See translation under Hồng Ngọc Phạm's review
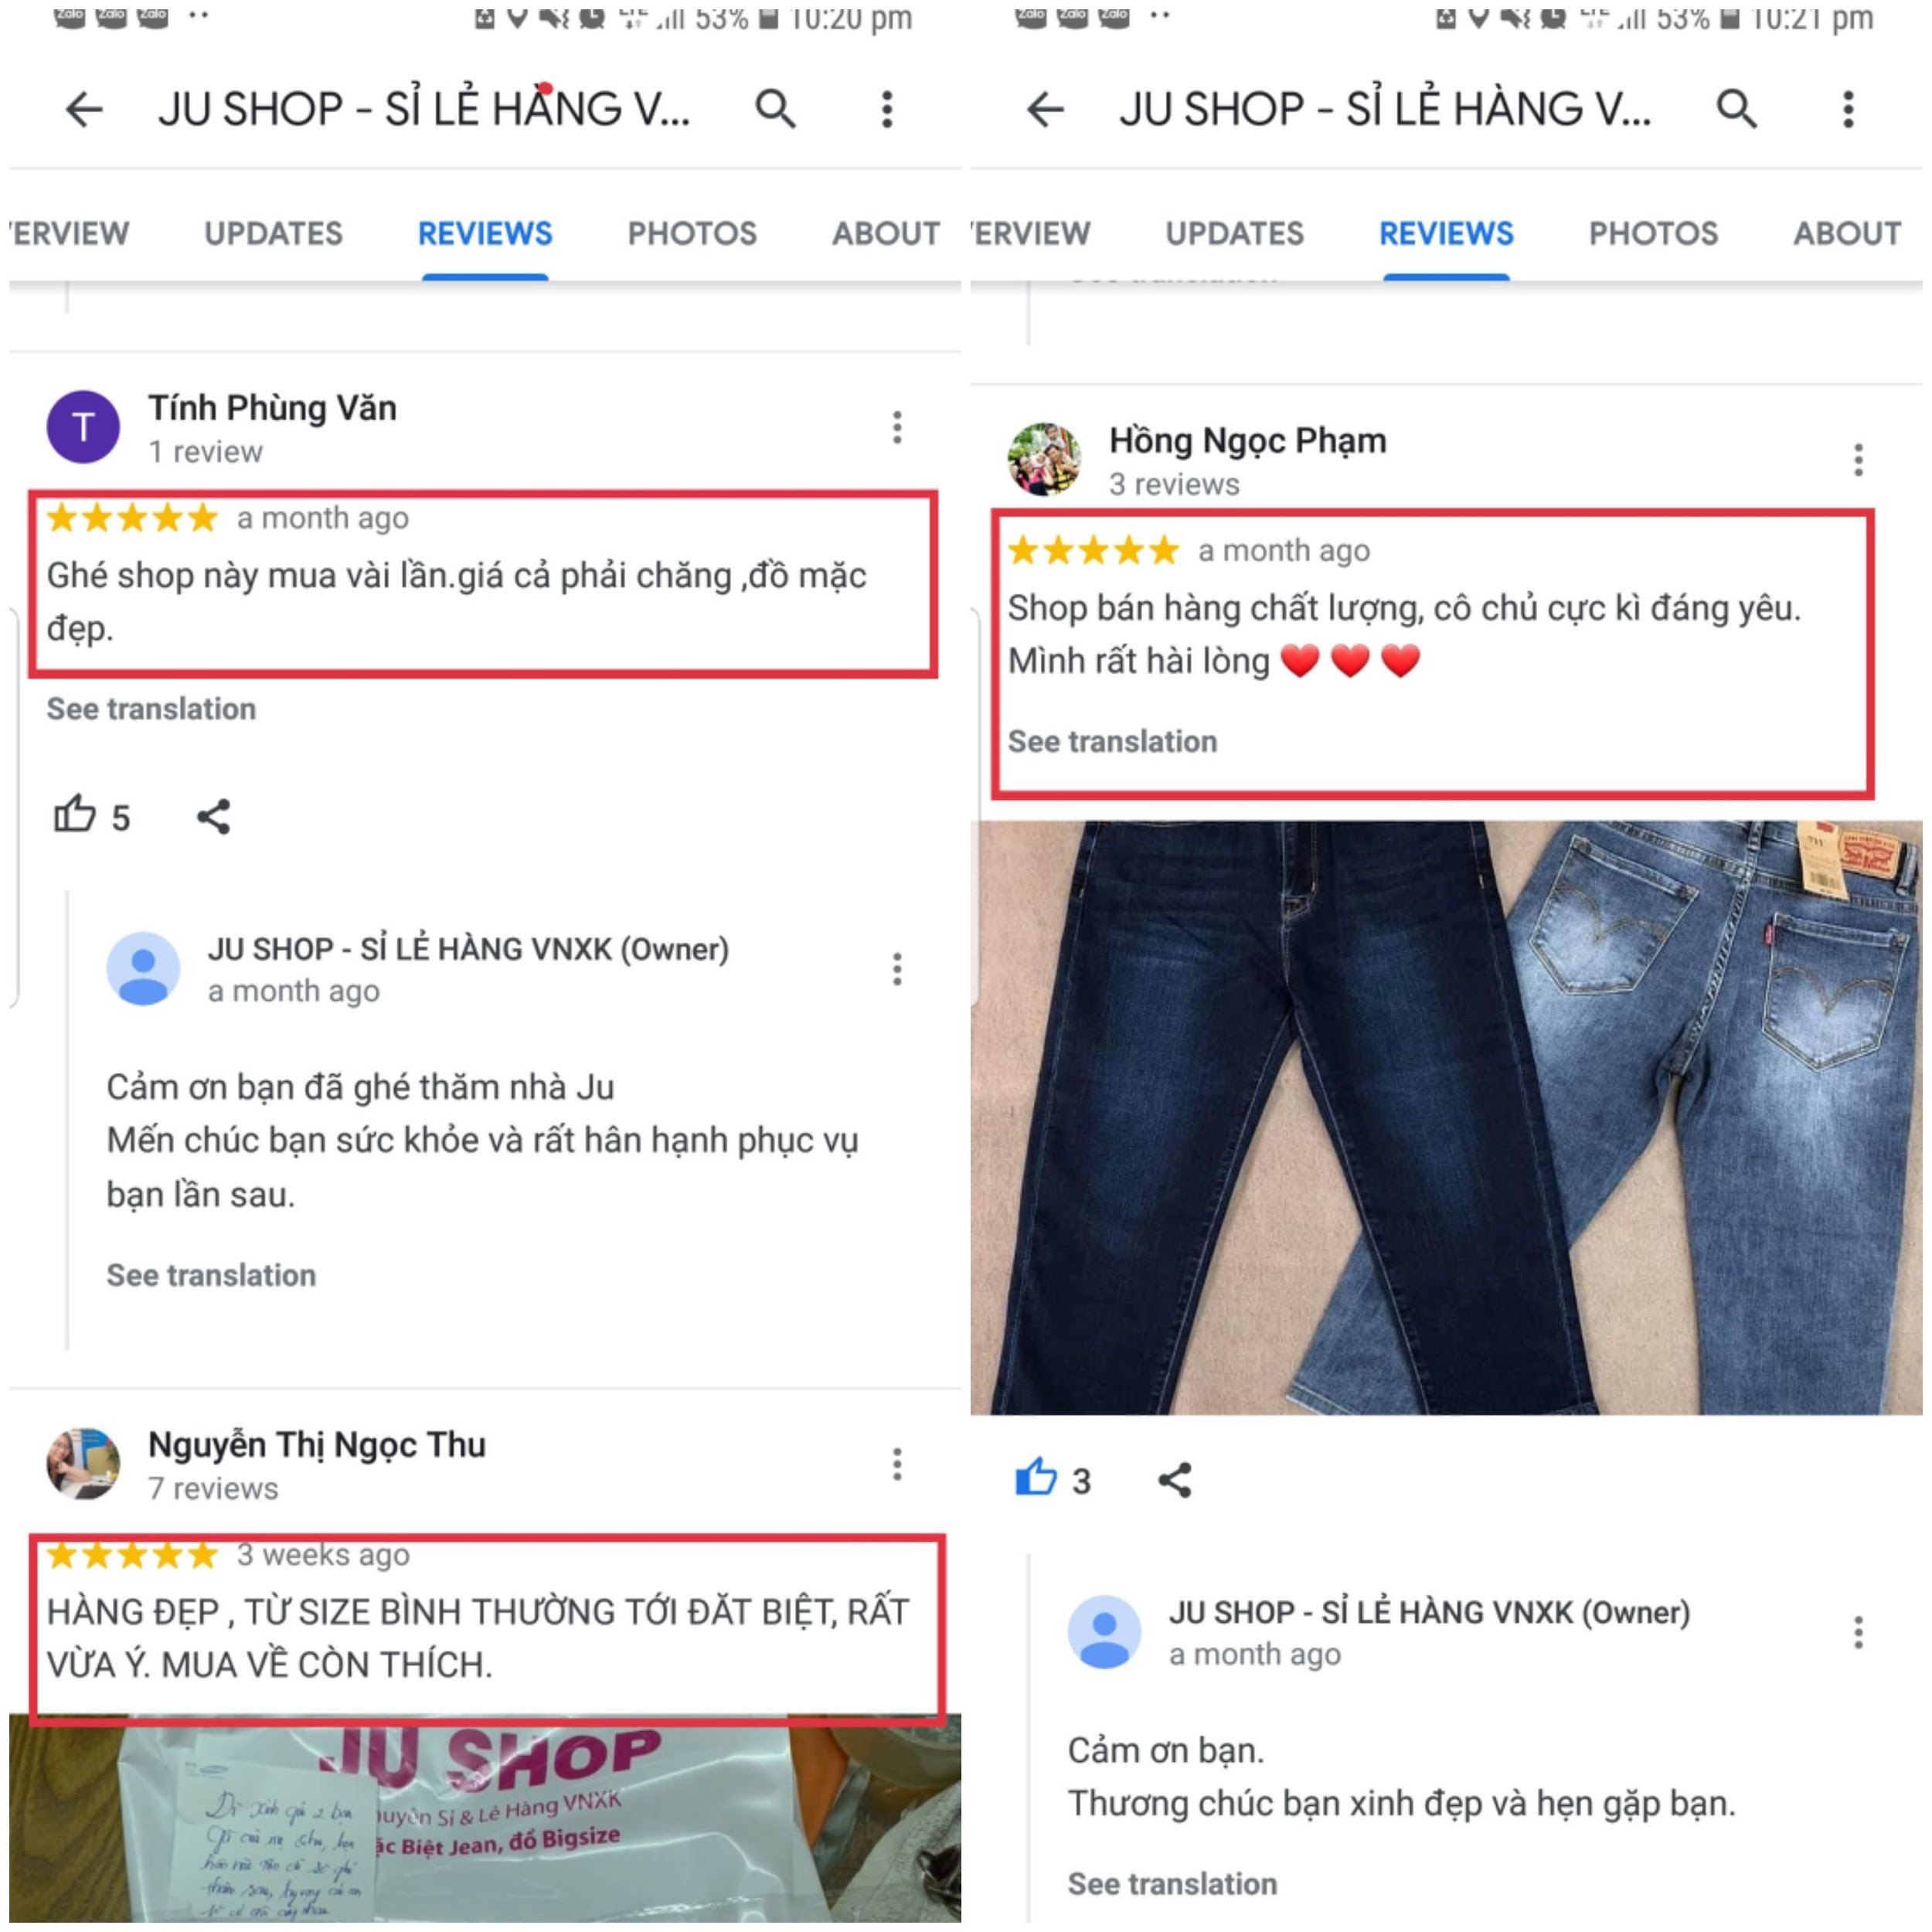The height and width of the screenshot is (1932, 1932). point(1112,741)
